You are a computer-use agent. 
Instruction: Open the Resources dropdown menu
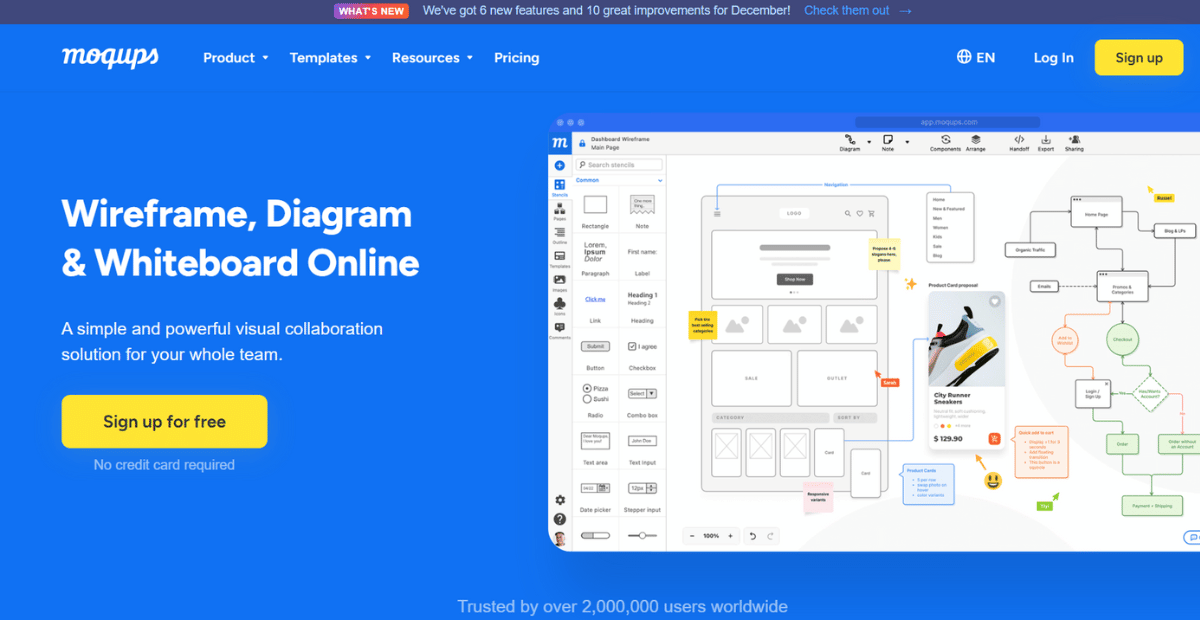(432, 58)
